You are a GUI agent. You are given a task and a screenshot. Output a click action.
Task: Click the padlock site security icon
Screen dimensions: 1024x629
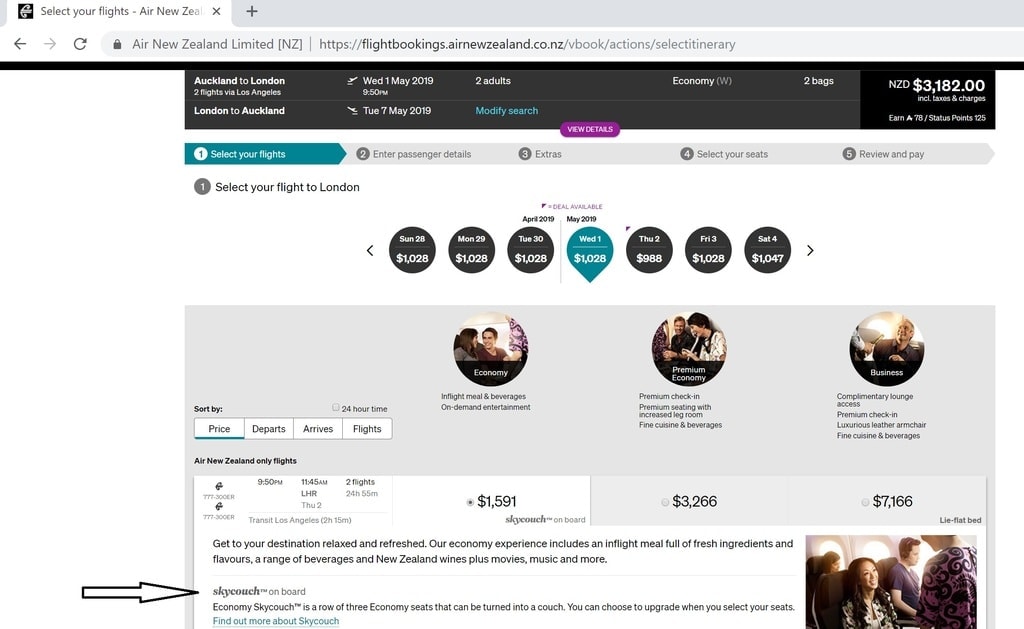(x=117, y=44)
